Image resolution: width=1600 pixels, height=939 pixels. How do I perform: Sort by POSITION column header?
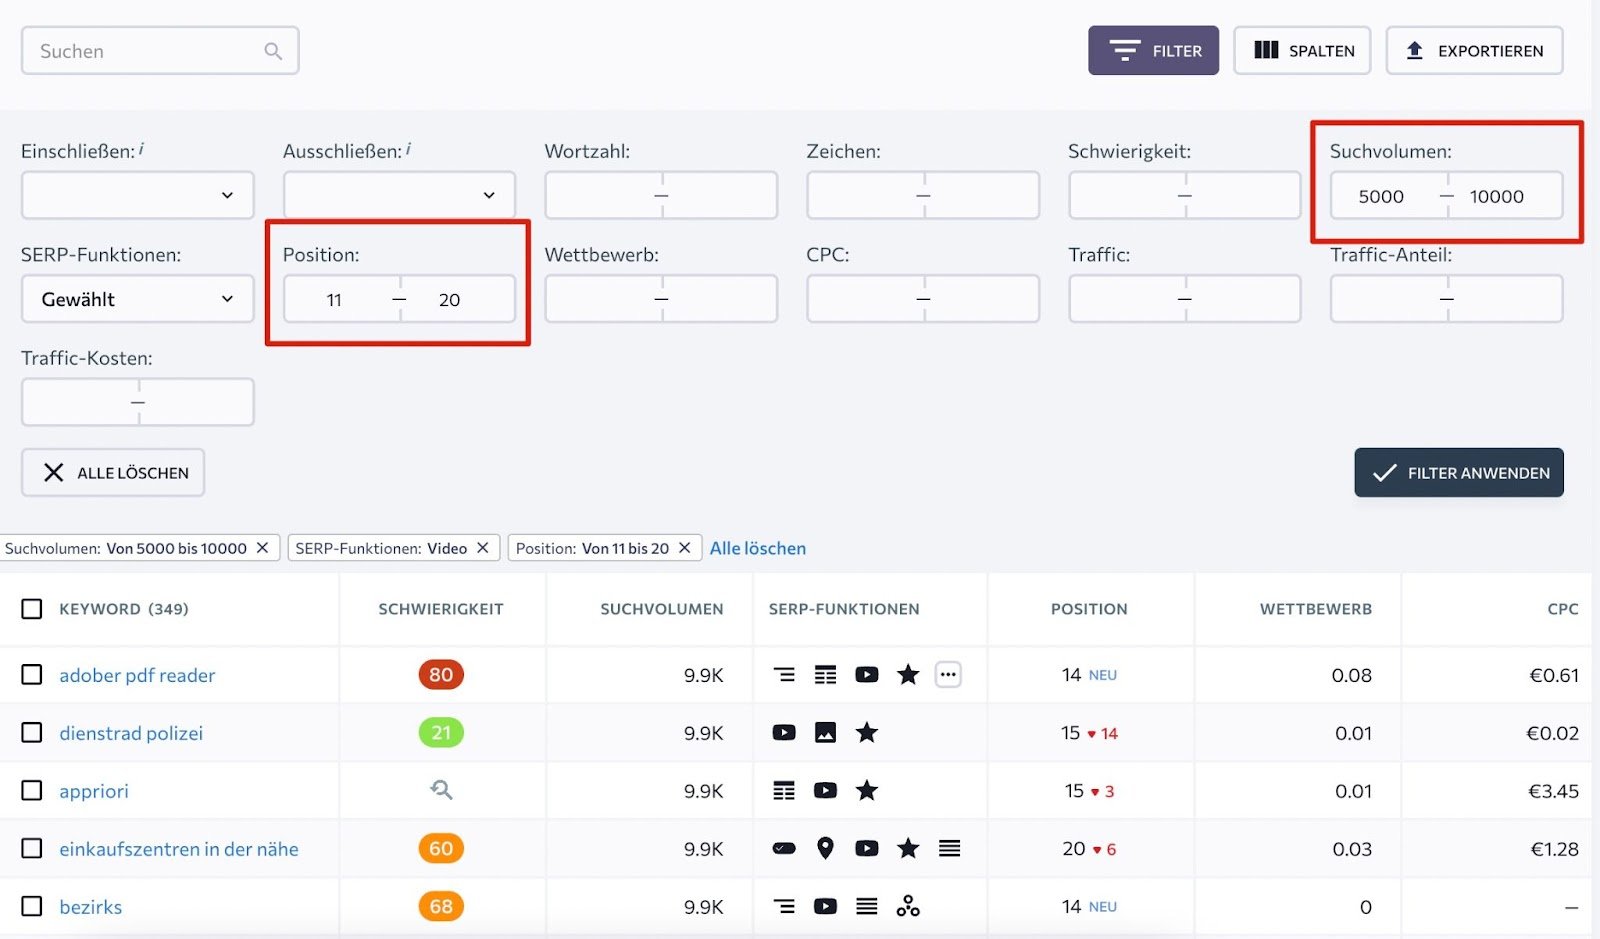point(1089,609)
